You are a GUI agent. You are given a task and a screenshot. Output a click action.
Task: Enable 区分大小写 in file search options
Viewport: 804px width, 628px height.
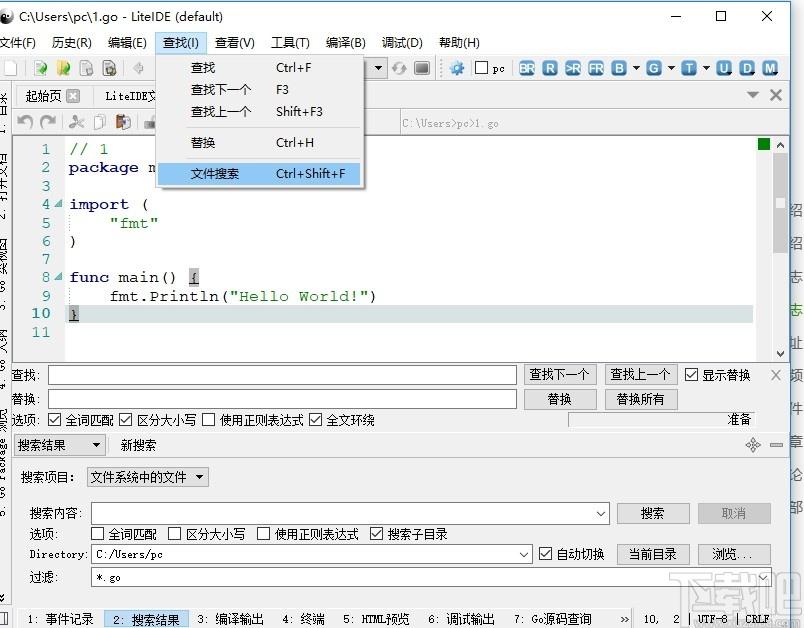tap(174, 534)
